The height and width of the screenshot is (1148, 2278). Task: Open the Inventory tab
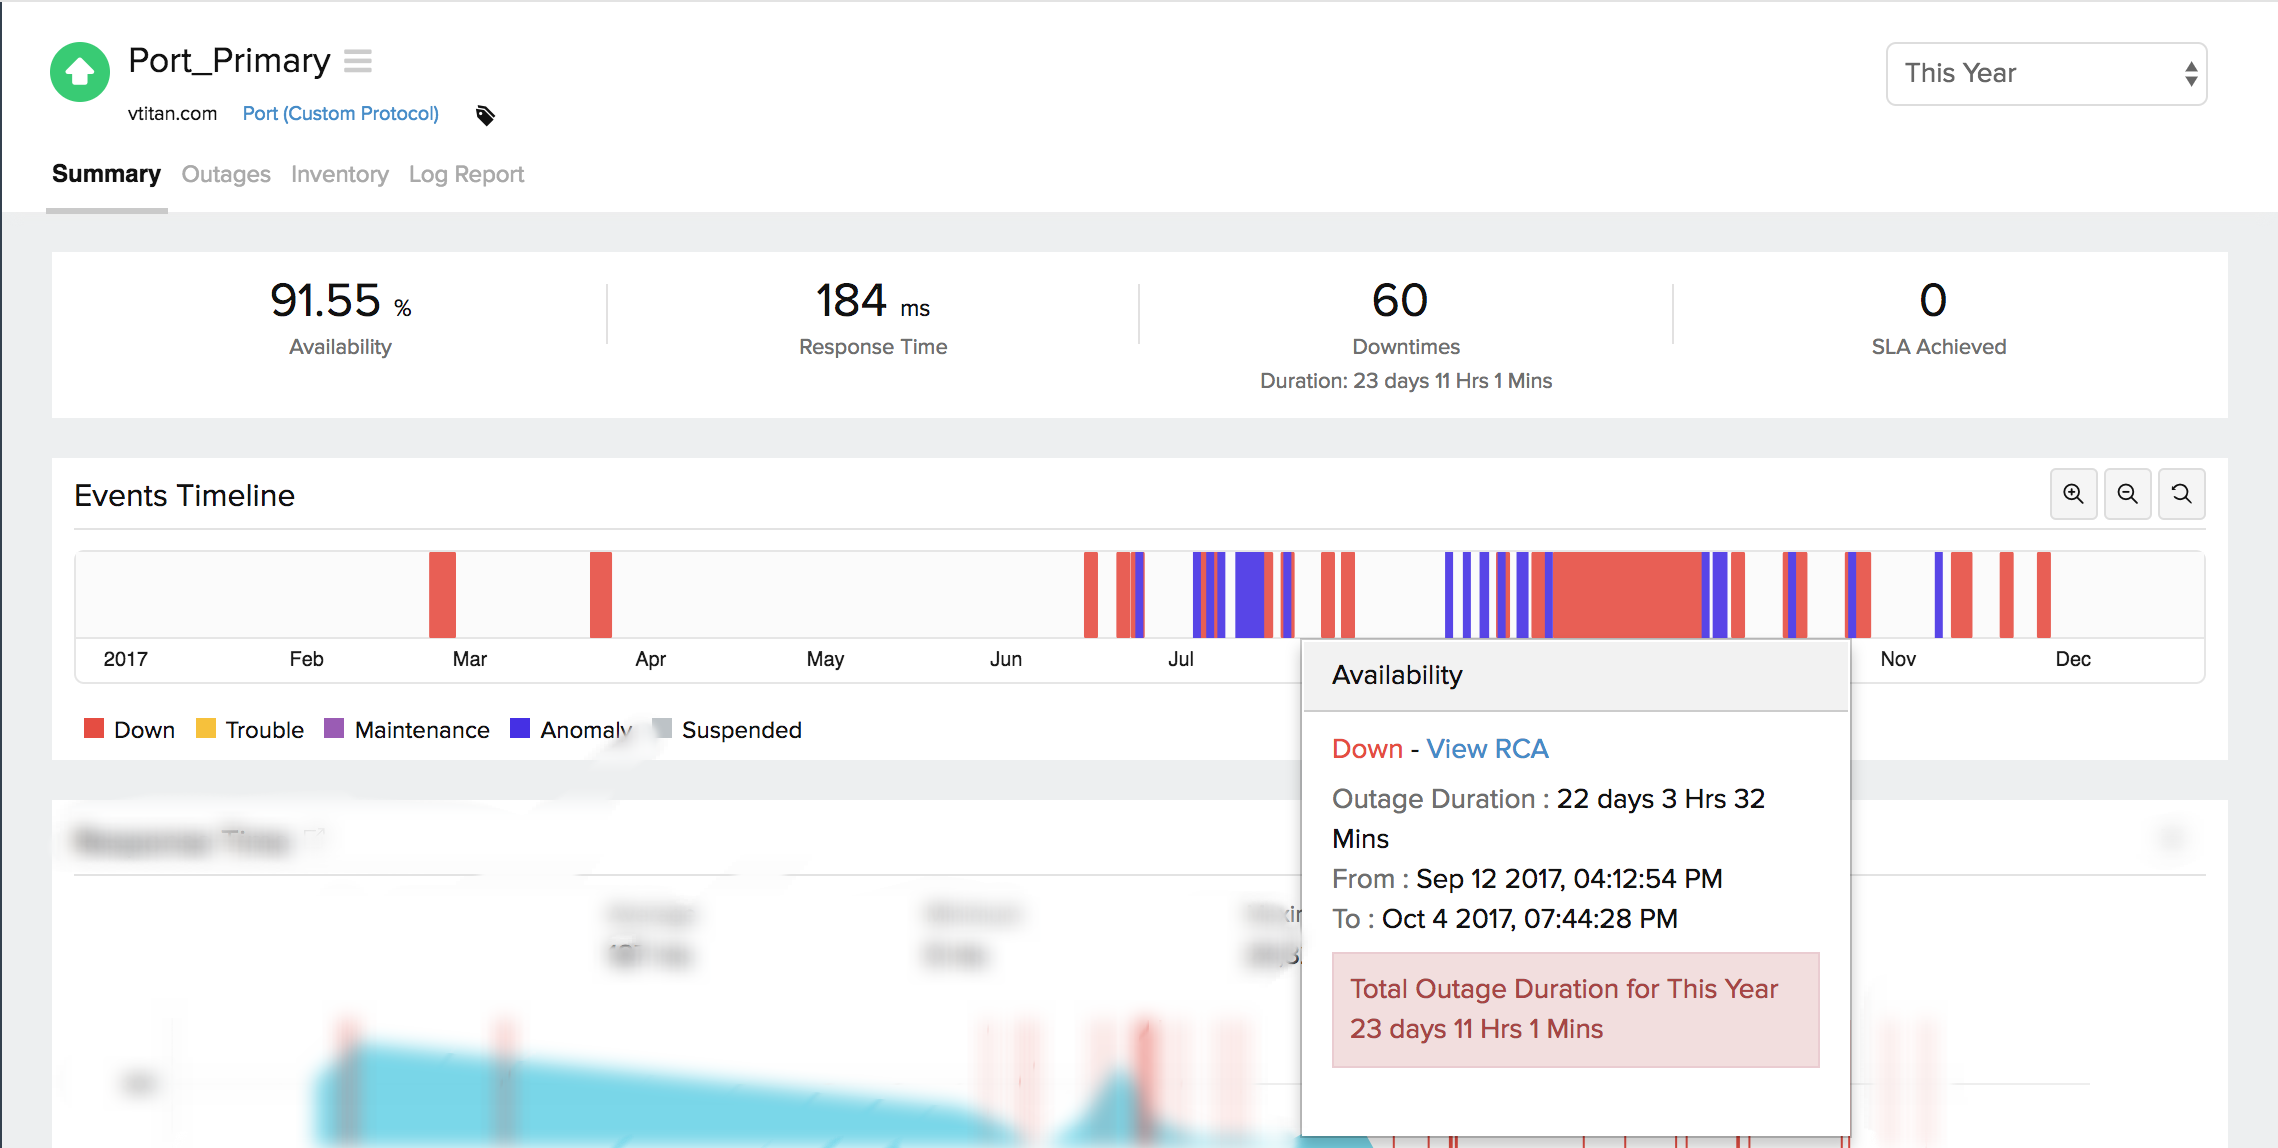[339, 174]
